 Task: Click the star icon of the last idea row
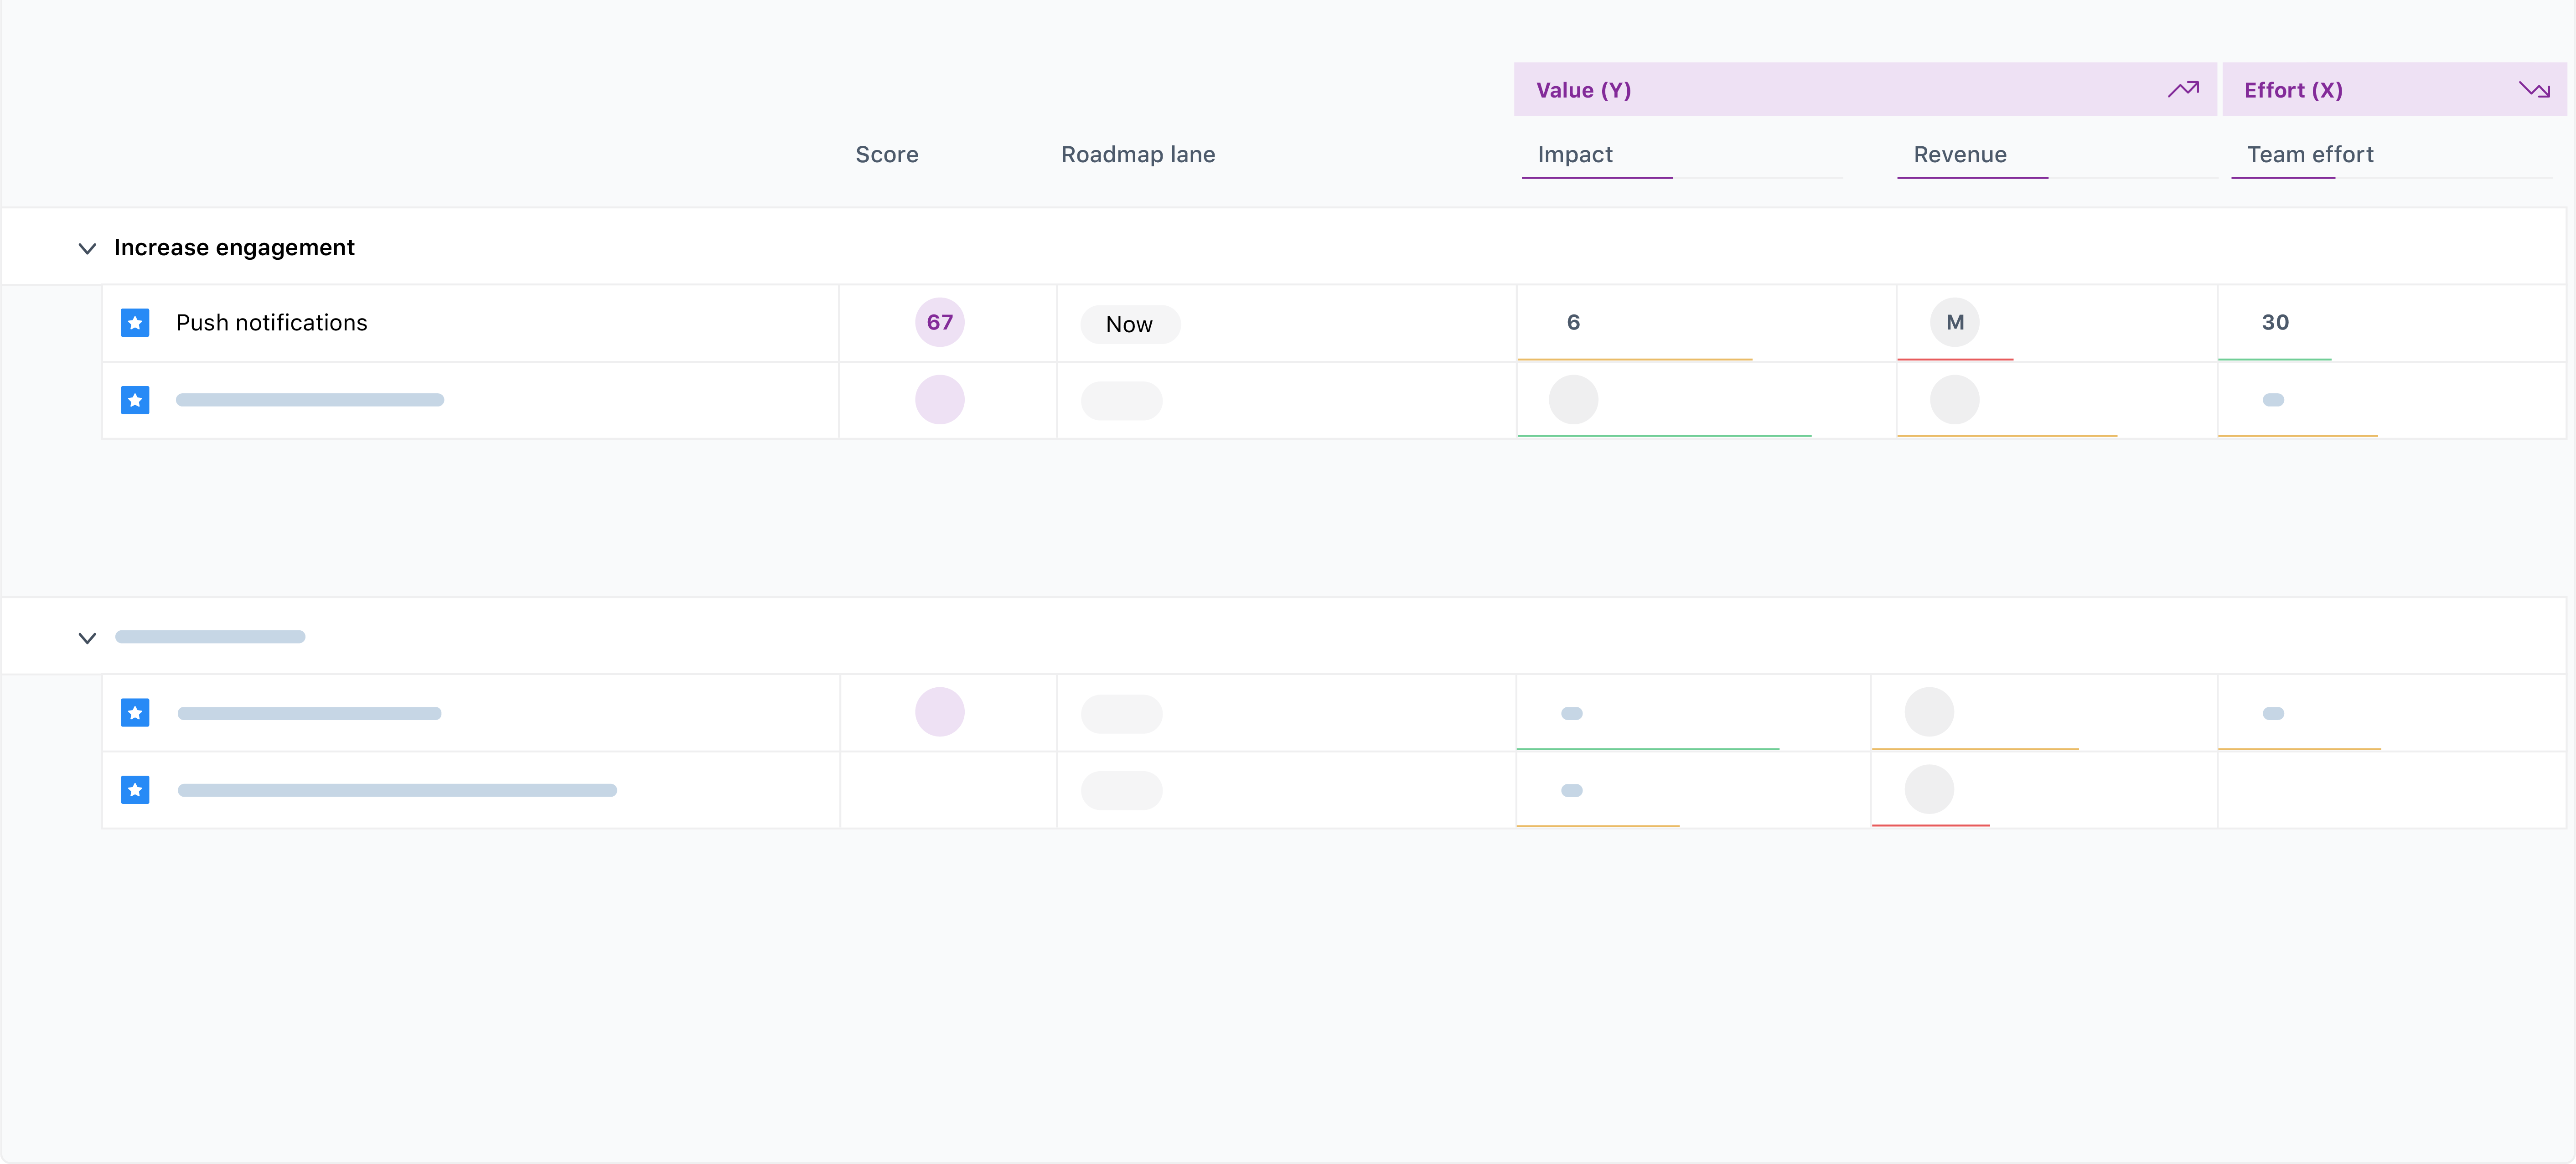tap(135, 790)
